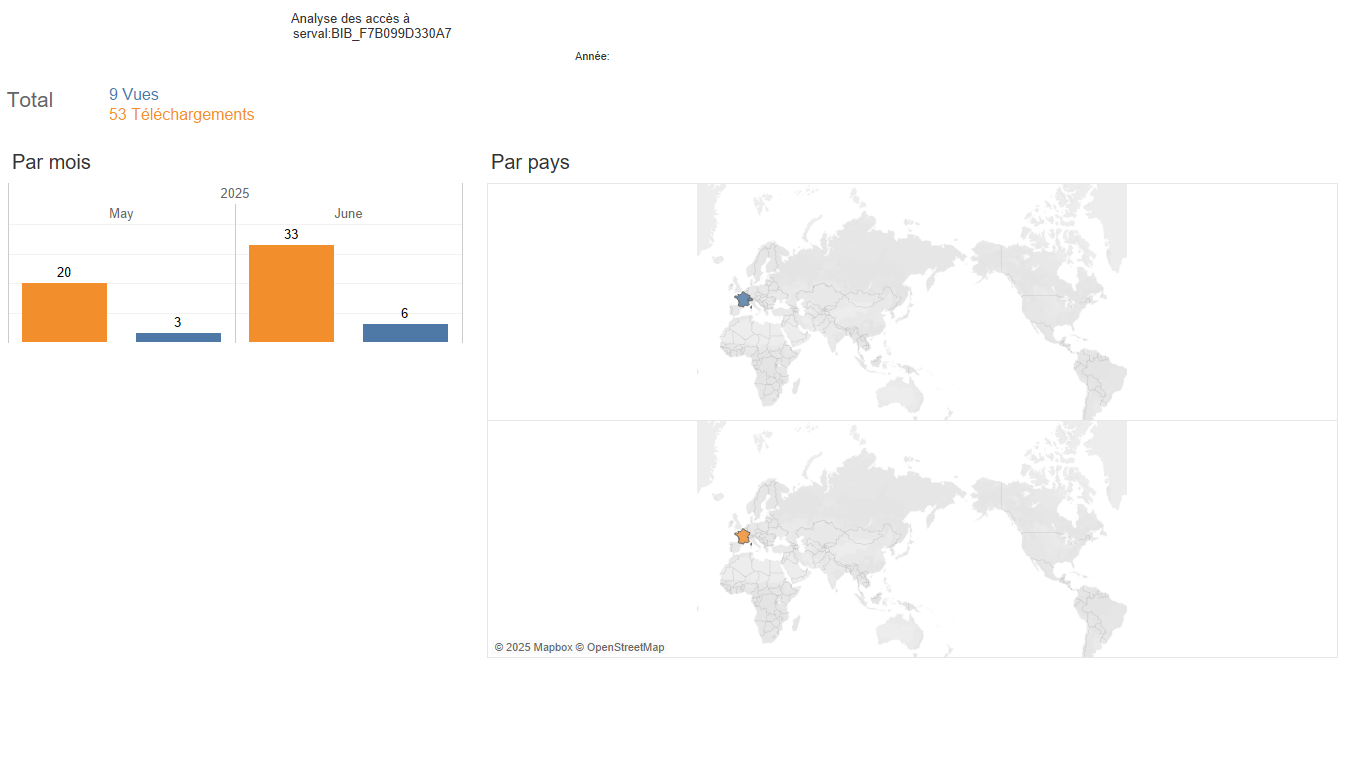
Task: Click the orange June downloads bar (33)
Action: (x=291, y=293)
